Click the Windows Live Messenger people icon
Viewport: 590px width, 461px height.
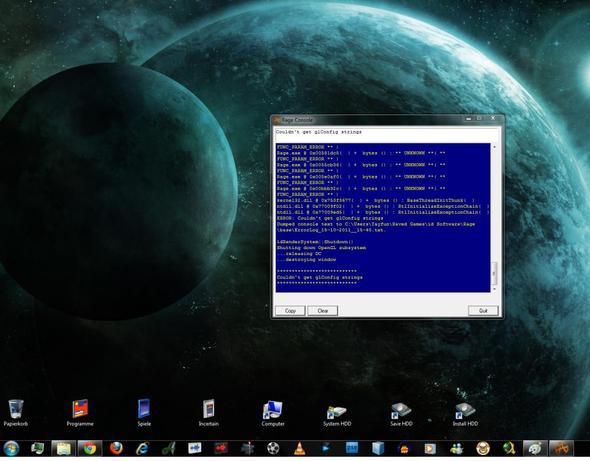point(456,448)
